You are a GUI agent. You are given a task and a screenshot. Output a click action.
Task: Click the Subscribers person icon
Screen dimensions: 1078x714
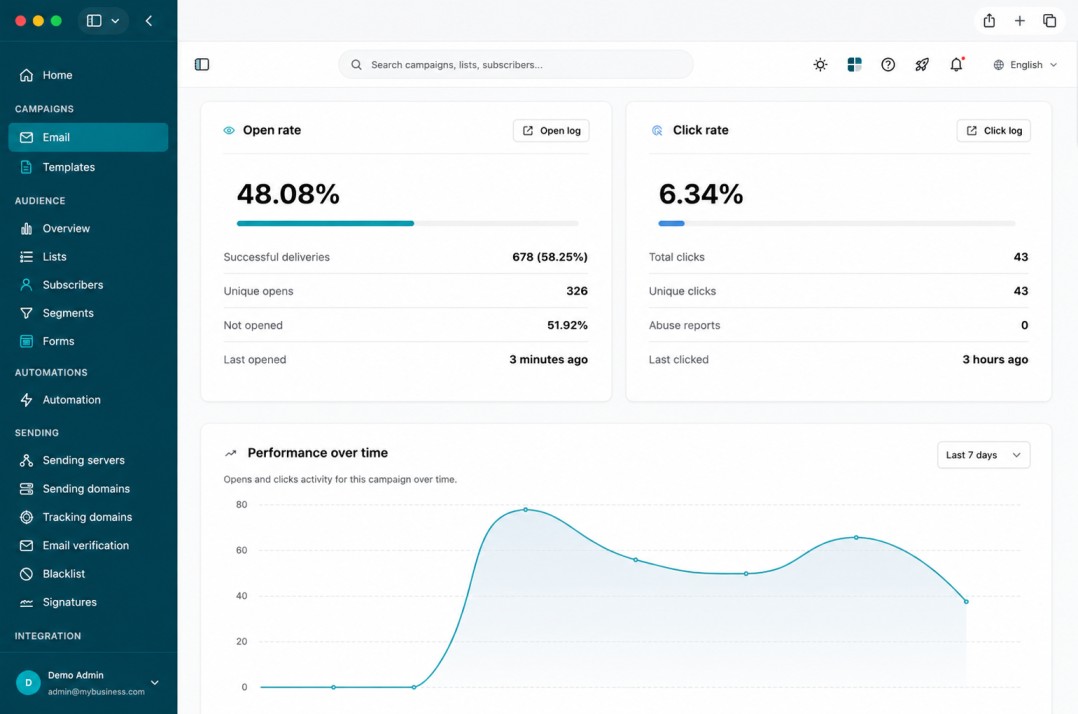(x=26, y=285)
